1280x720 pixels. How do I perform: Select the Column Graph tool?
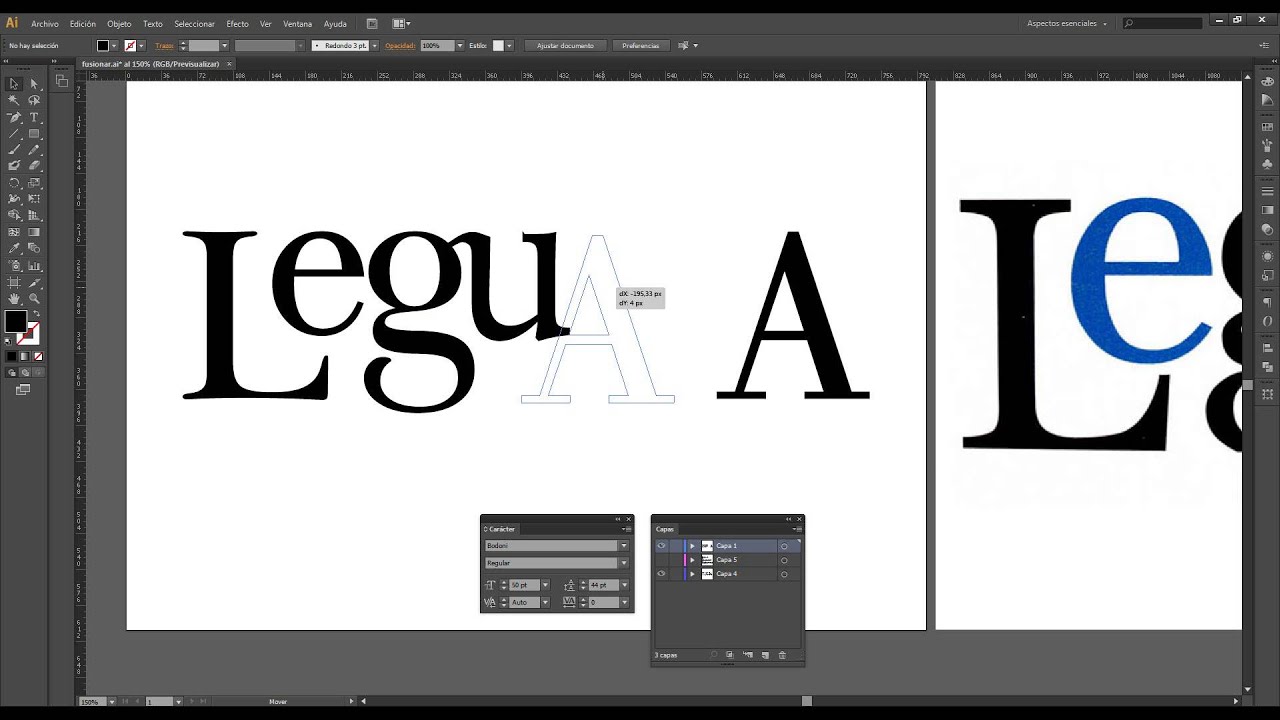coord(34,266)
